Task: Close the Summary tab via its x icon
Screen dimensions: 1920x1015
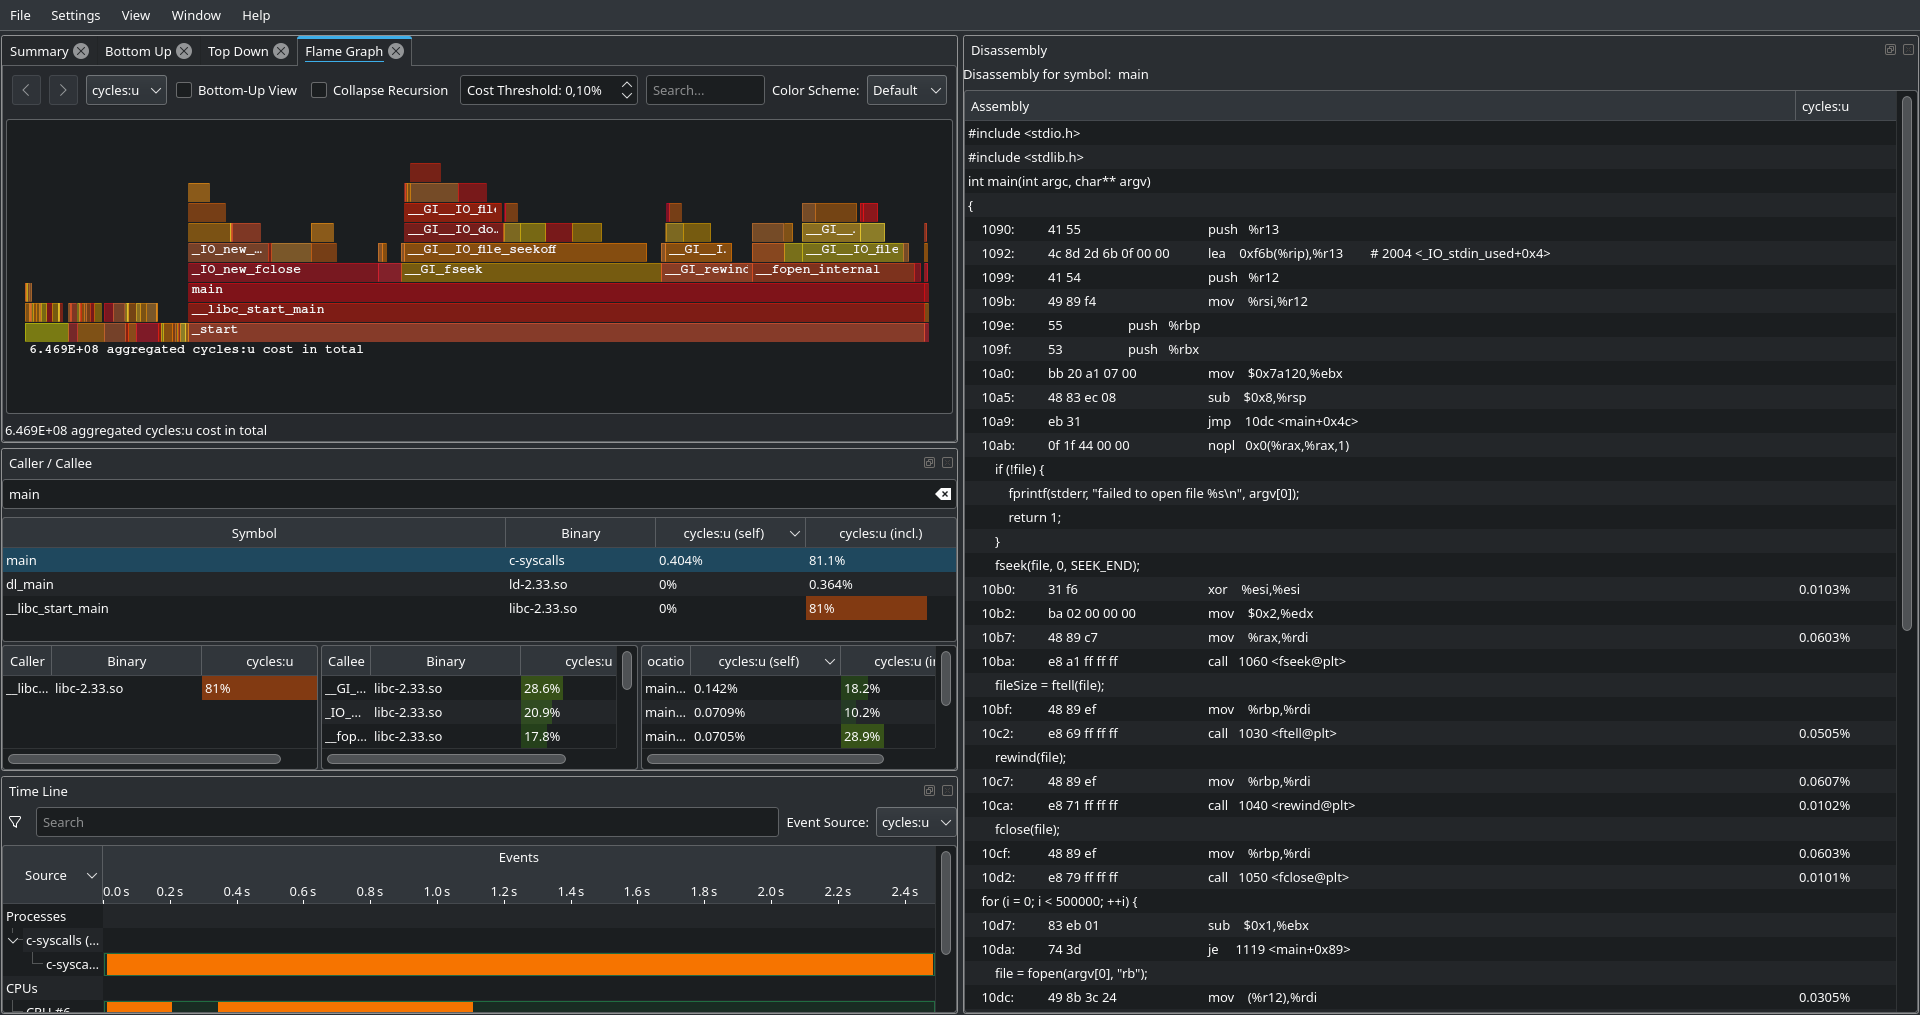Action: click(x=80, y=50)
